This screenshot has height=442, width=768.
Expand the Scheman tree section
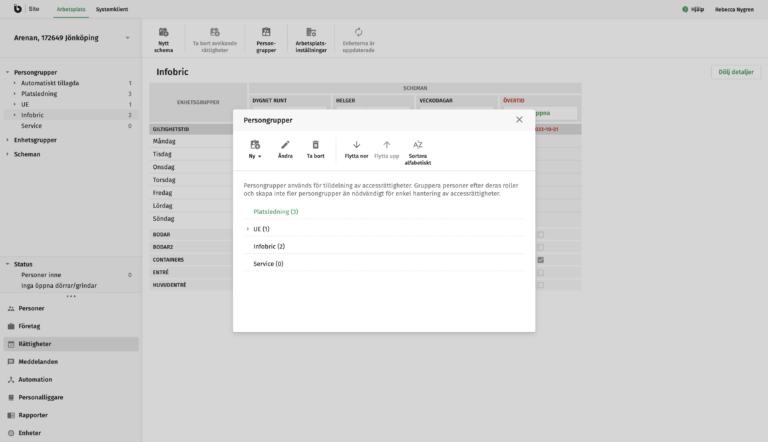tap(8, 154)
